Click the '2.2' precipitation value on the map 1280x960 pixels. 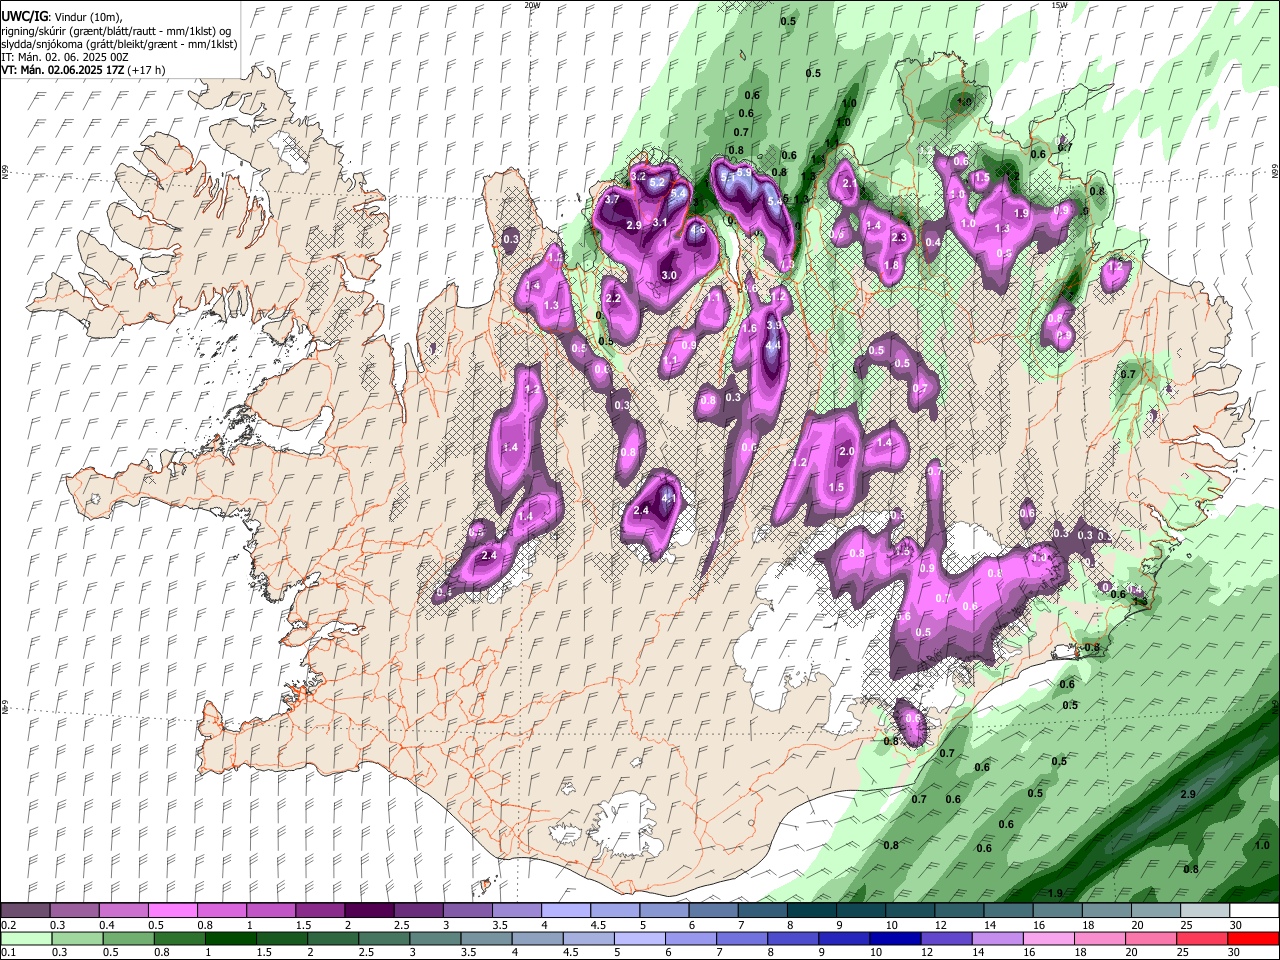(613, 298)
